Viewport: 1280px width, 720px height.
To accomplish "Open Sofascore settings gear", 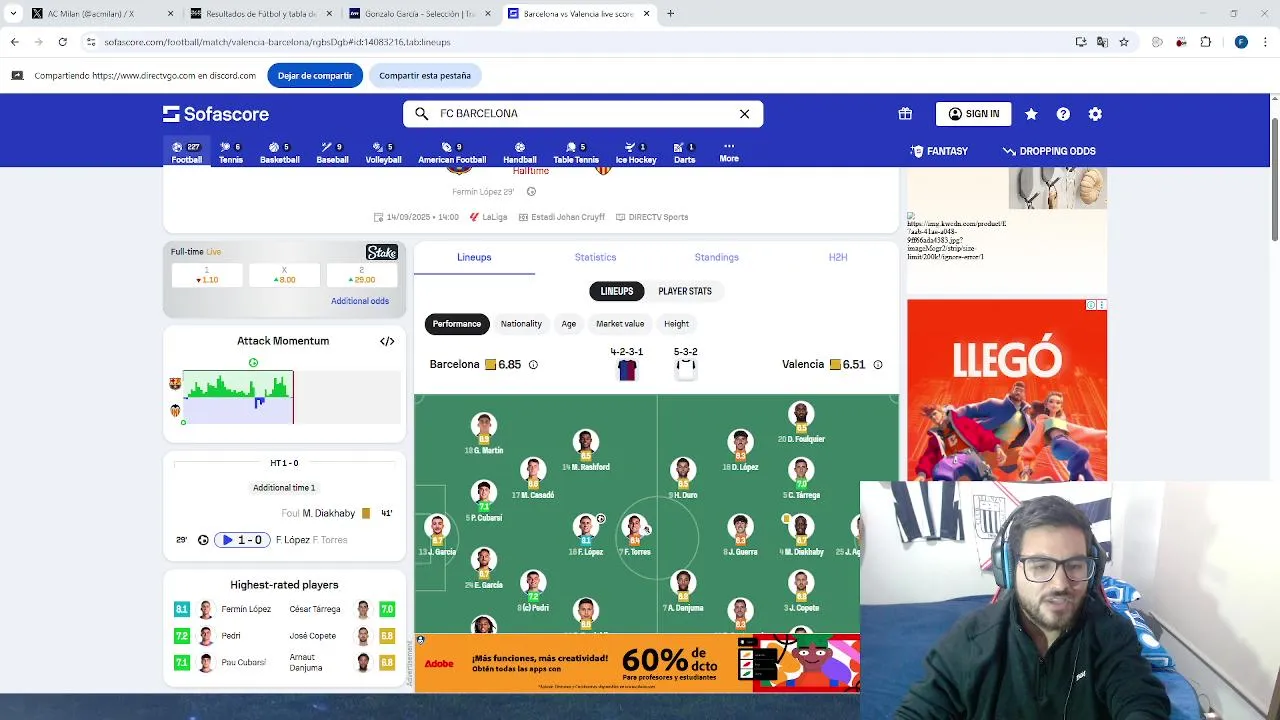I will coord(1095,114).
